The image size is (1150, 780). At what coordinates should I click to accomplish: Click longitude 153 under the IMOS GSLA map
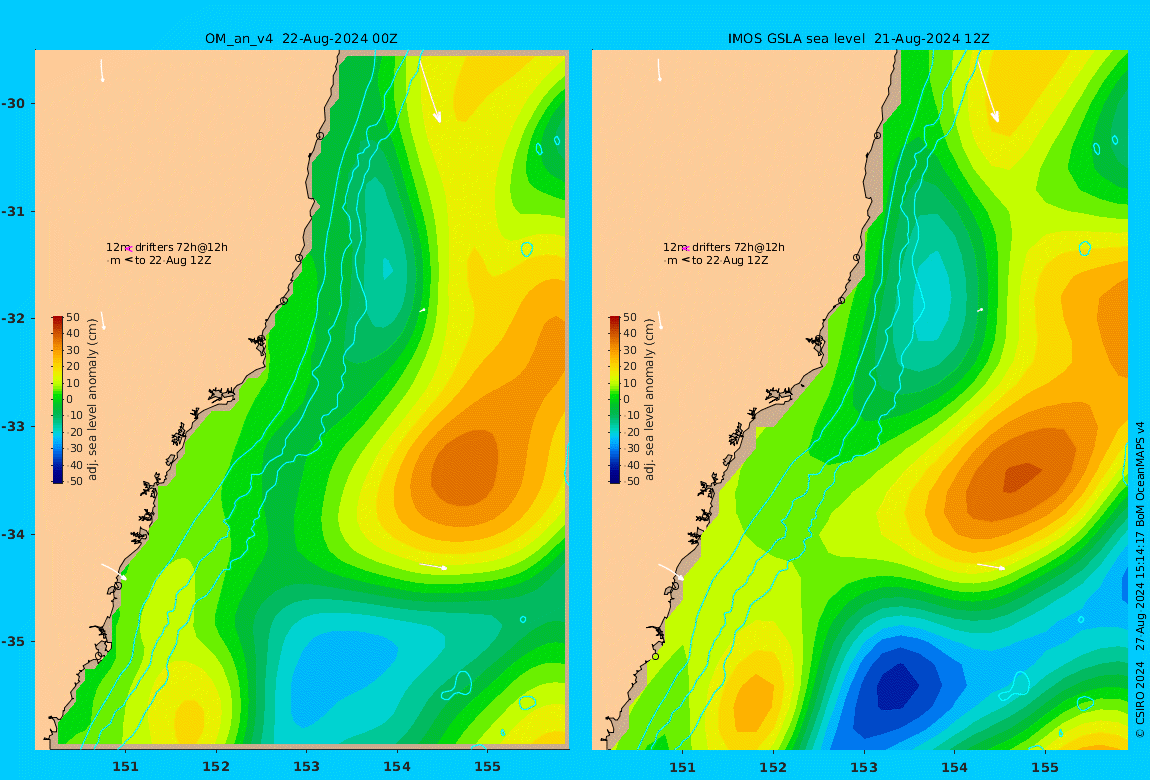click(x=864, y=767)
